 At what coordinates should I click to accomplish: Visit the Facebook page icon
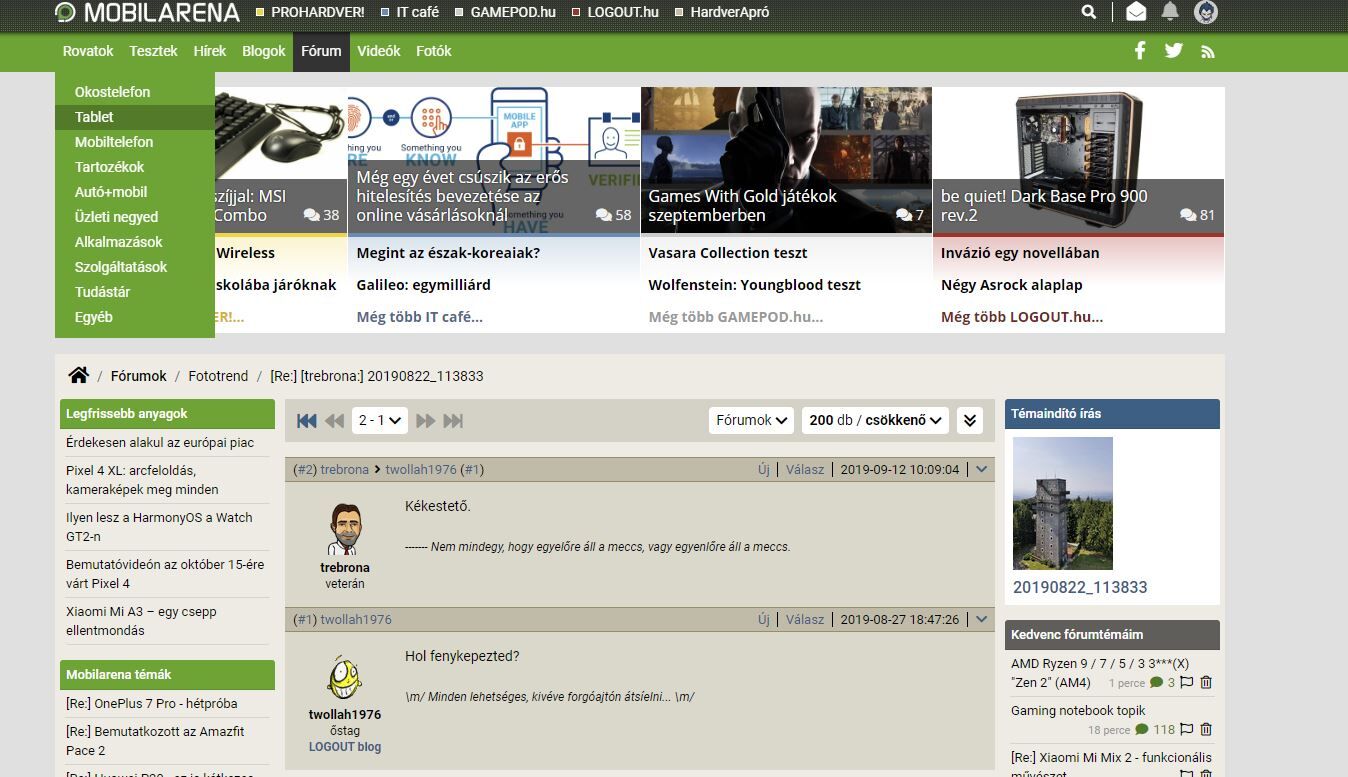1140,51
